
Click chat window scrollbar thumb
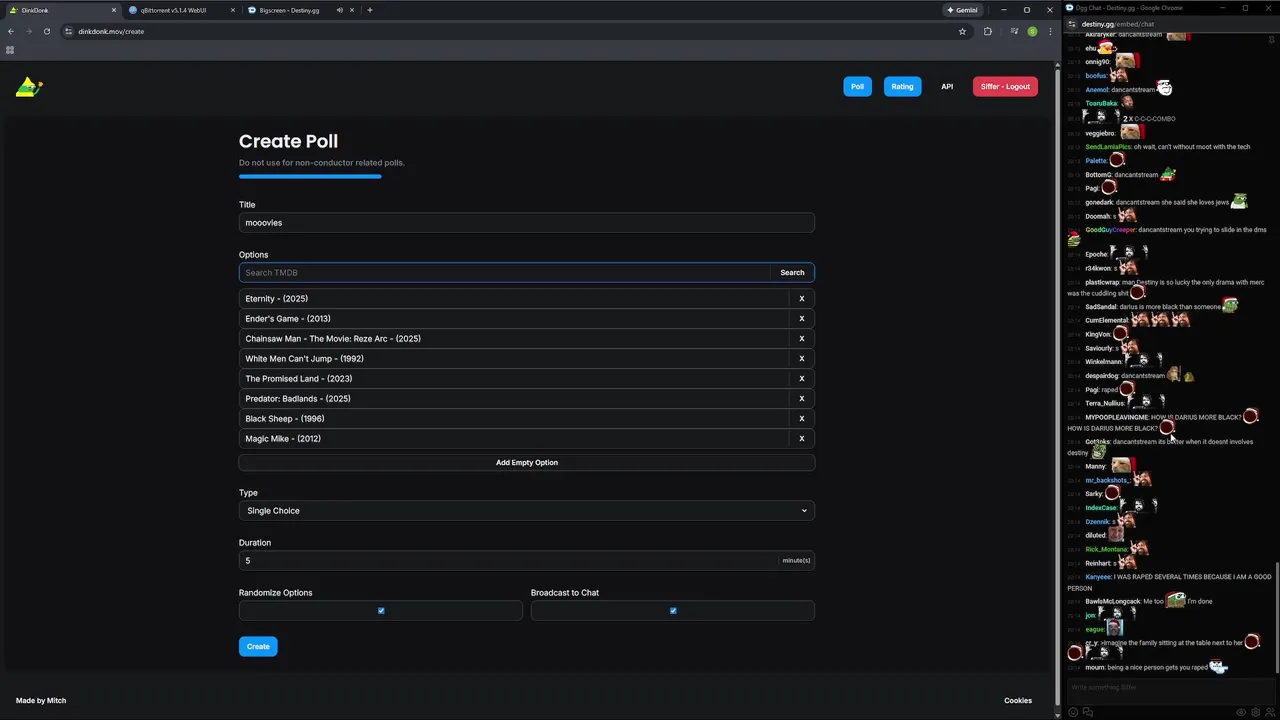[x=1275, y=616]
